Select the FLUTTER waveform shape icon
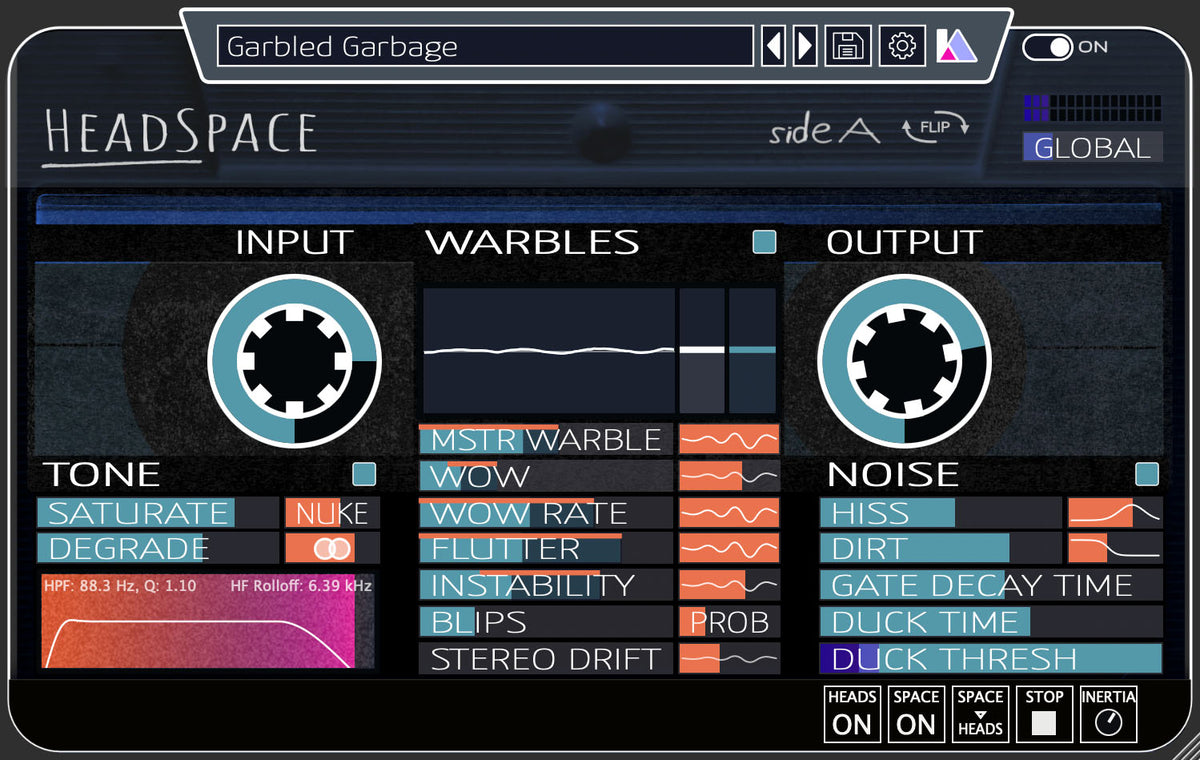 pyautogui.click(x=729, y=548)
